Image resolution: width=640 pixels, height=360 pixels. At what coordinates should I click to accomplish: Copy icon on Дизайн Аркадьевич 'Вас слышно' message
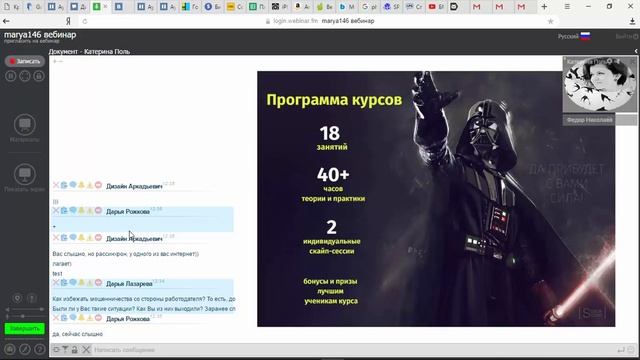click(64, 238)
